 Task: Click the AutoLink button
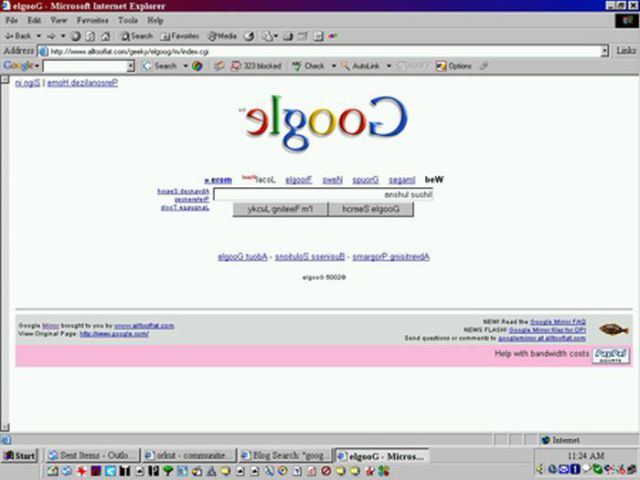point(360,66)
